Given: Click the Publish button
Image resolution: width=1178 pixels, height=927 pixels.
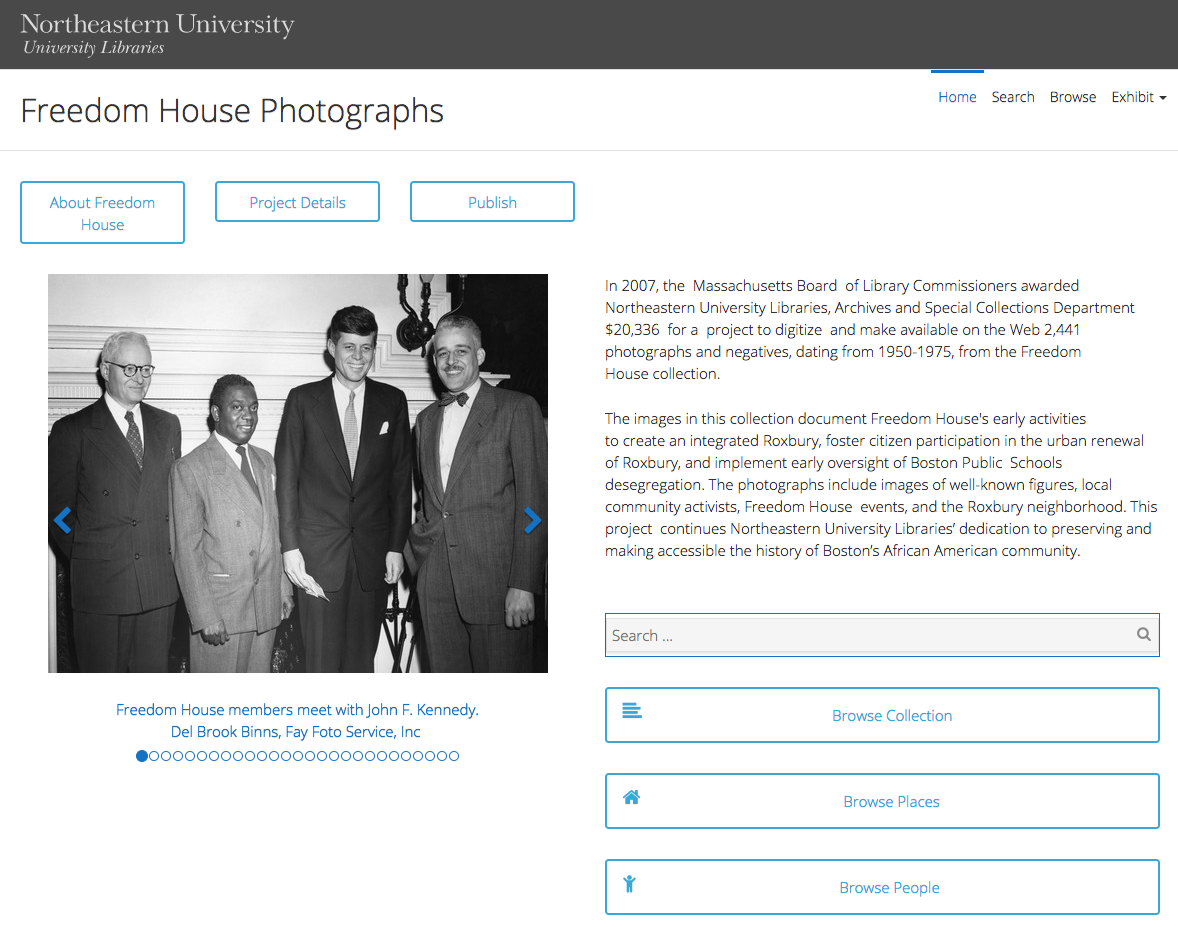Looking at the screenshot, I should pos(492,201).
